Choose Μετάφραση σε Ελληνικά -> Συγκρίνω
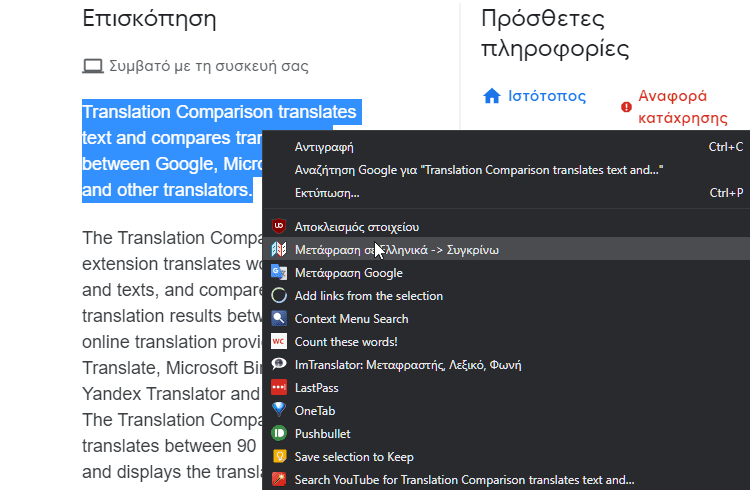The image size is (750, 490). click(x=506, y=249)
